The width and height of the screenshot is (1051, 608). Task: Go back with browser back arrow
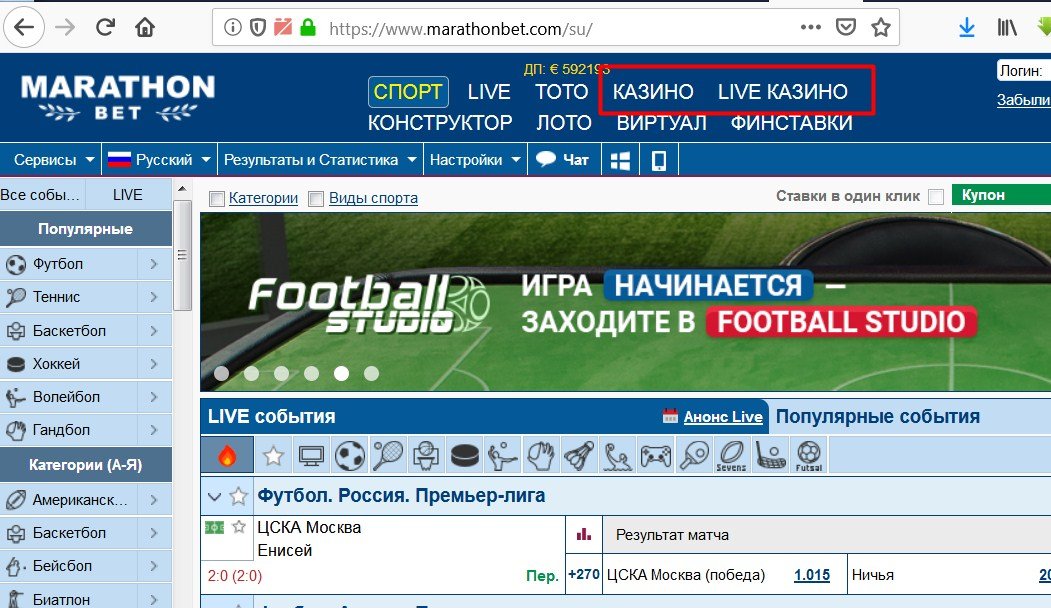24,27
